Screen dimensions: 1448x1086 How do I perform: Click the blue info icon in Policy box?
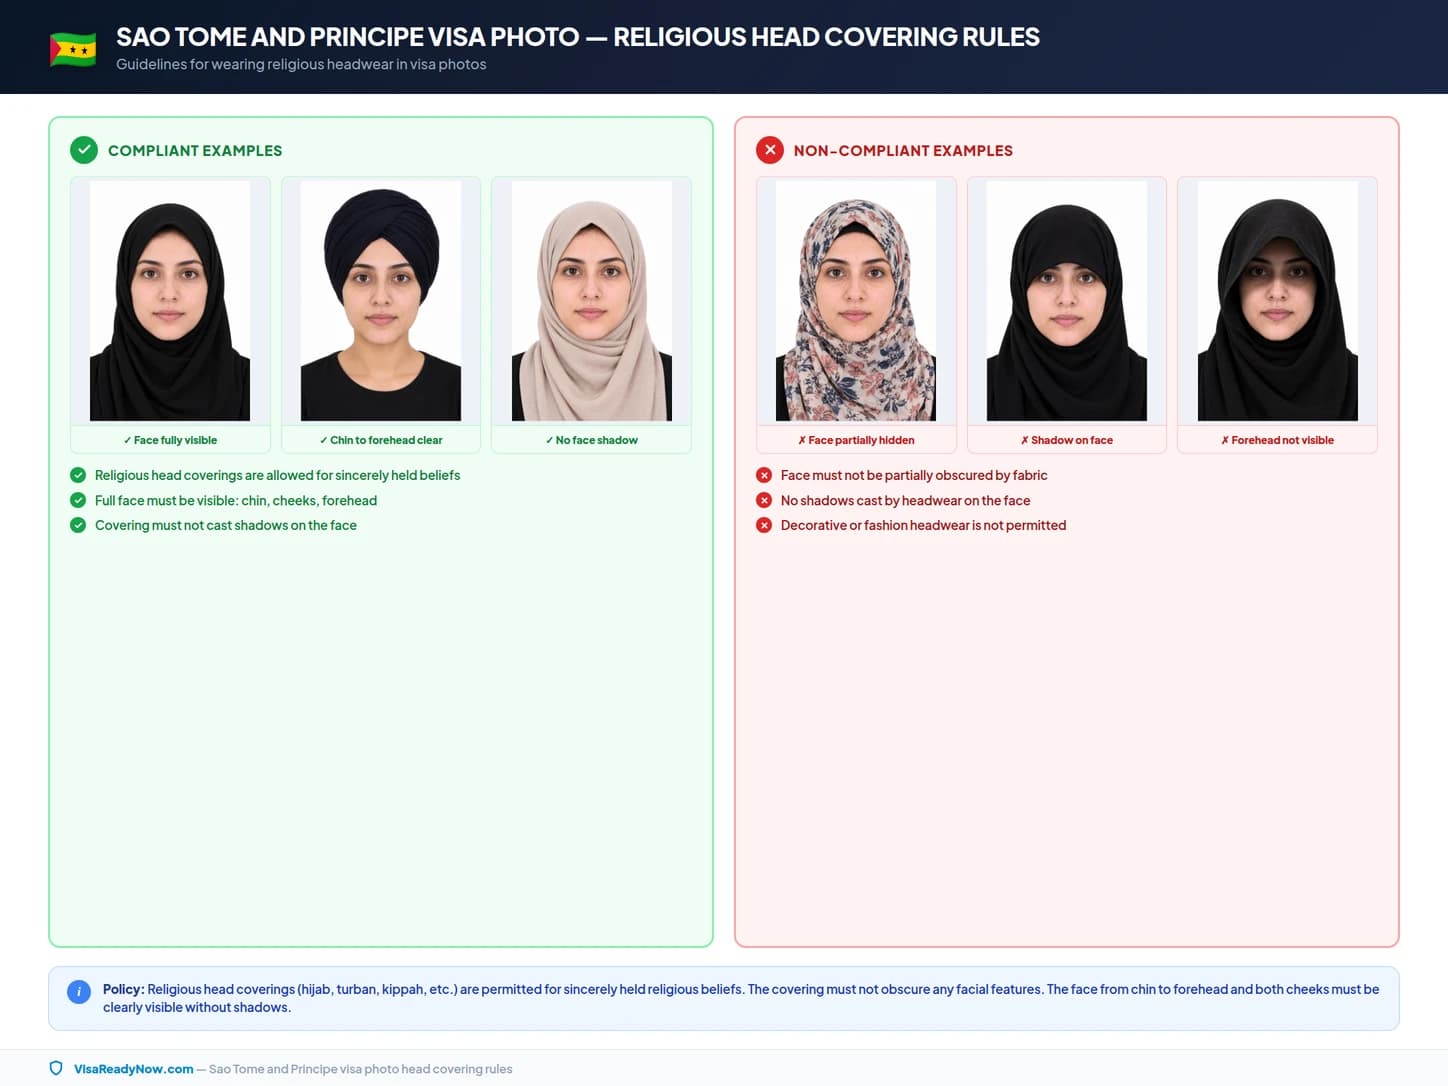point(79,992)
